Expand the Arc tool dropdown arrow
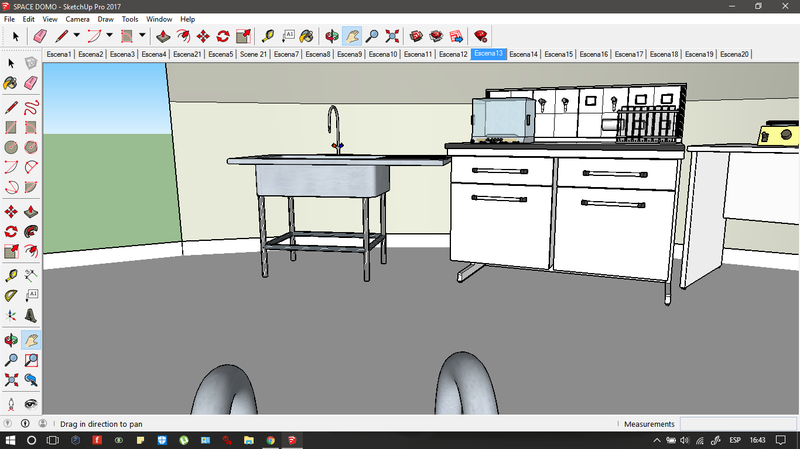This screenshot has height=449, width=800. tap(109, 36)
